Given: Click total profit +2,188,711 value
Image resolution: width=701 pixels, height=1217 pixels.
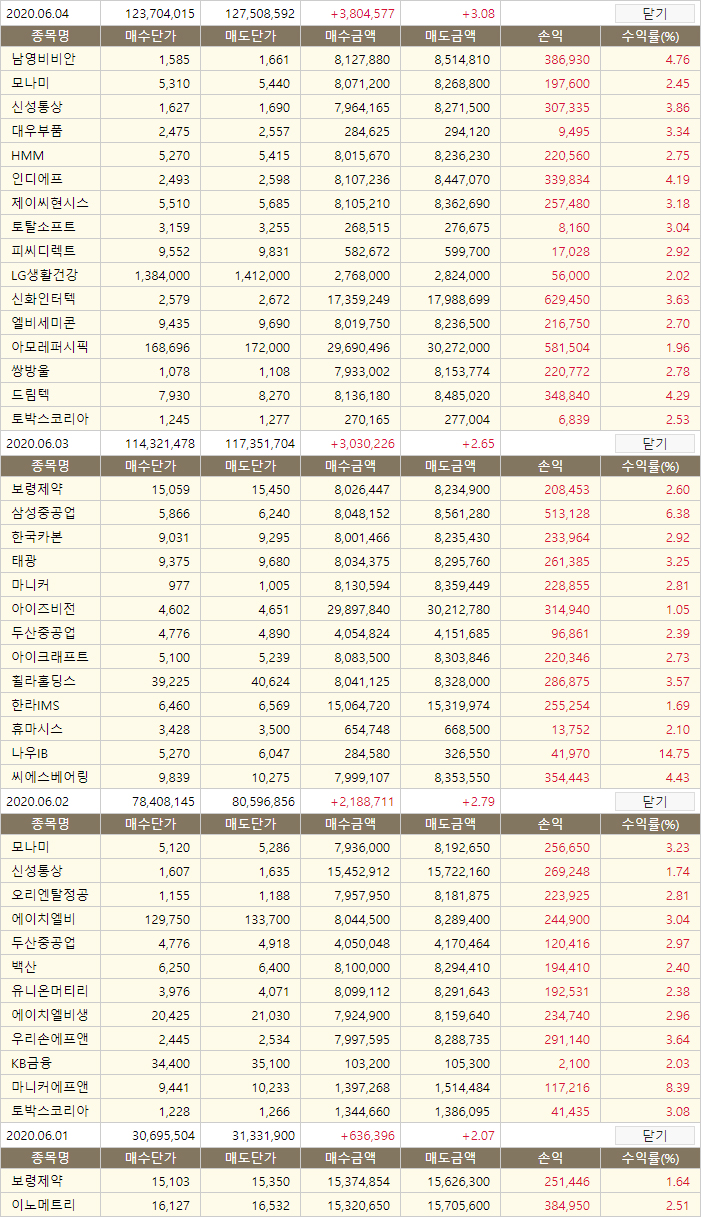Looking at the screenshot, I should (362, 802).
